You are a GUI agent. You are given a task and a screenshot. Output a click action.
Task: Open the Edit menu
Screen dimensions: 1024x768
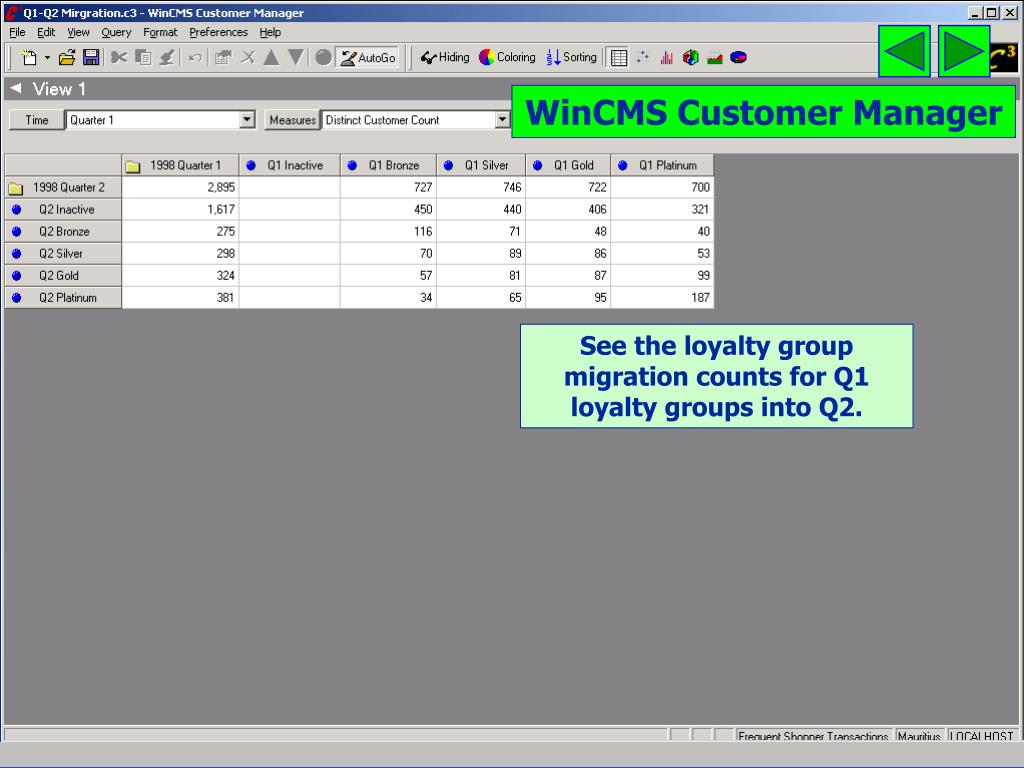click(46, 32)
